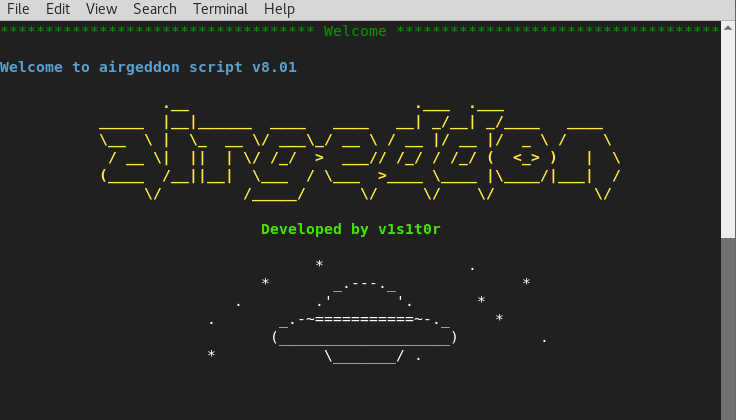The height and width of the screenshot is (420, 736).
Task: Open the Help menu
Action: 279,9
